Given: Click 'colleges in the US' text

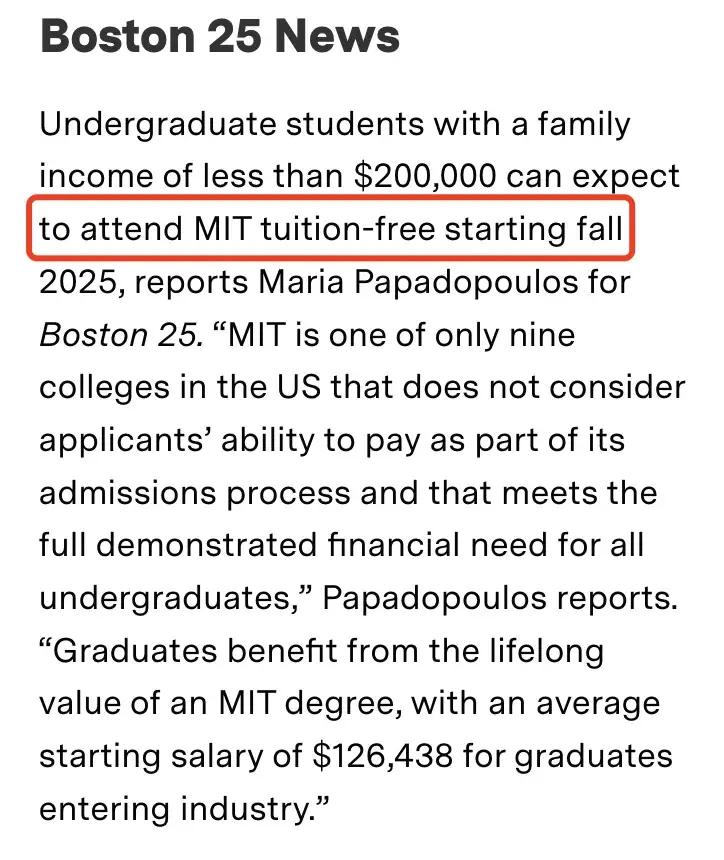Looking at the screenshot, I should pos(180,387).
